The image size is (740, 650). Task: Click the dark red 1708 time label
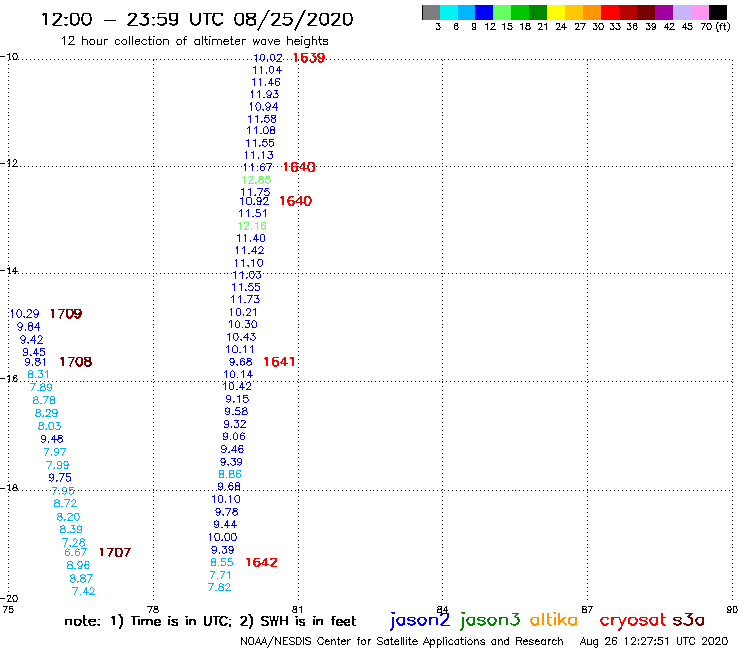76,362
